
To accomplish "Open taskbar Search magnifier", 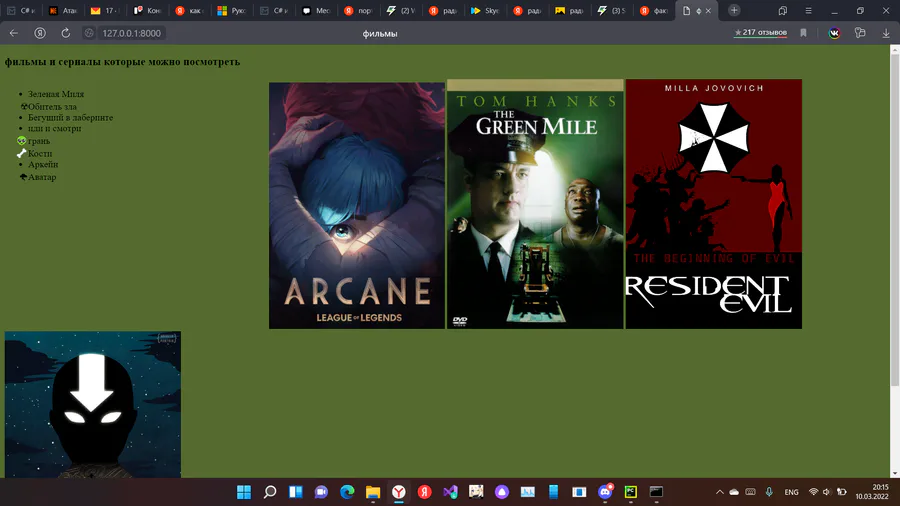I will coord(270,492).
